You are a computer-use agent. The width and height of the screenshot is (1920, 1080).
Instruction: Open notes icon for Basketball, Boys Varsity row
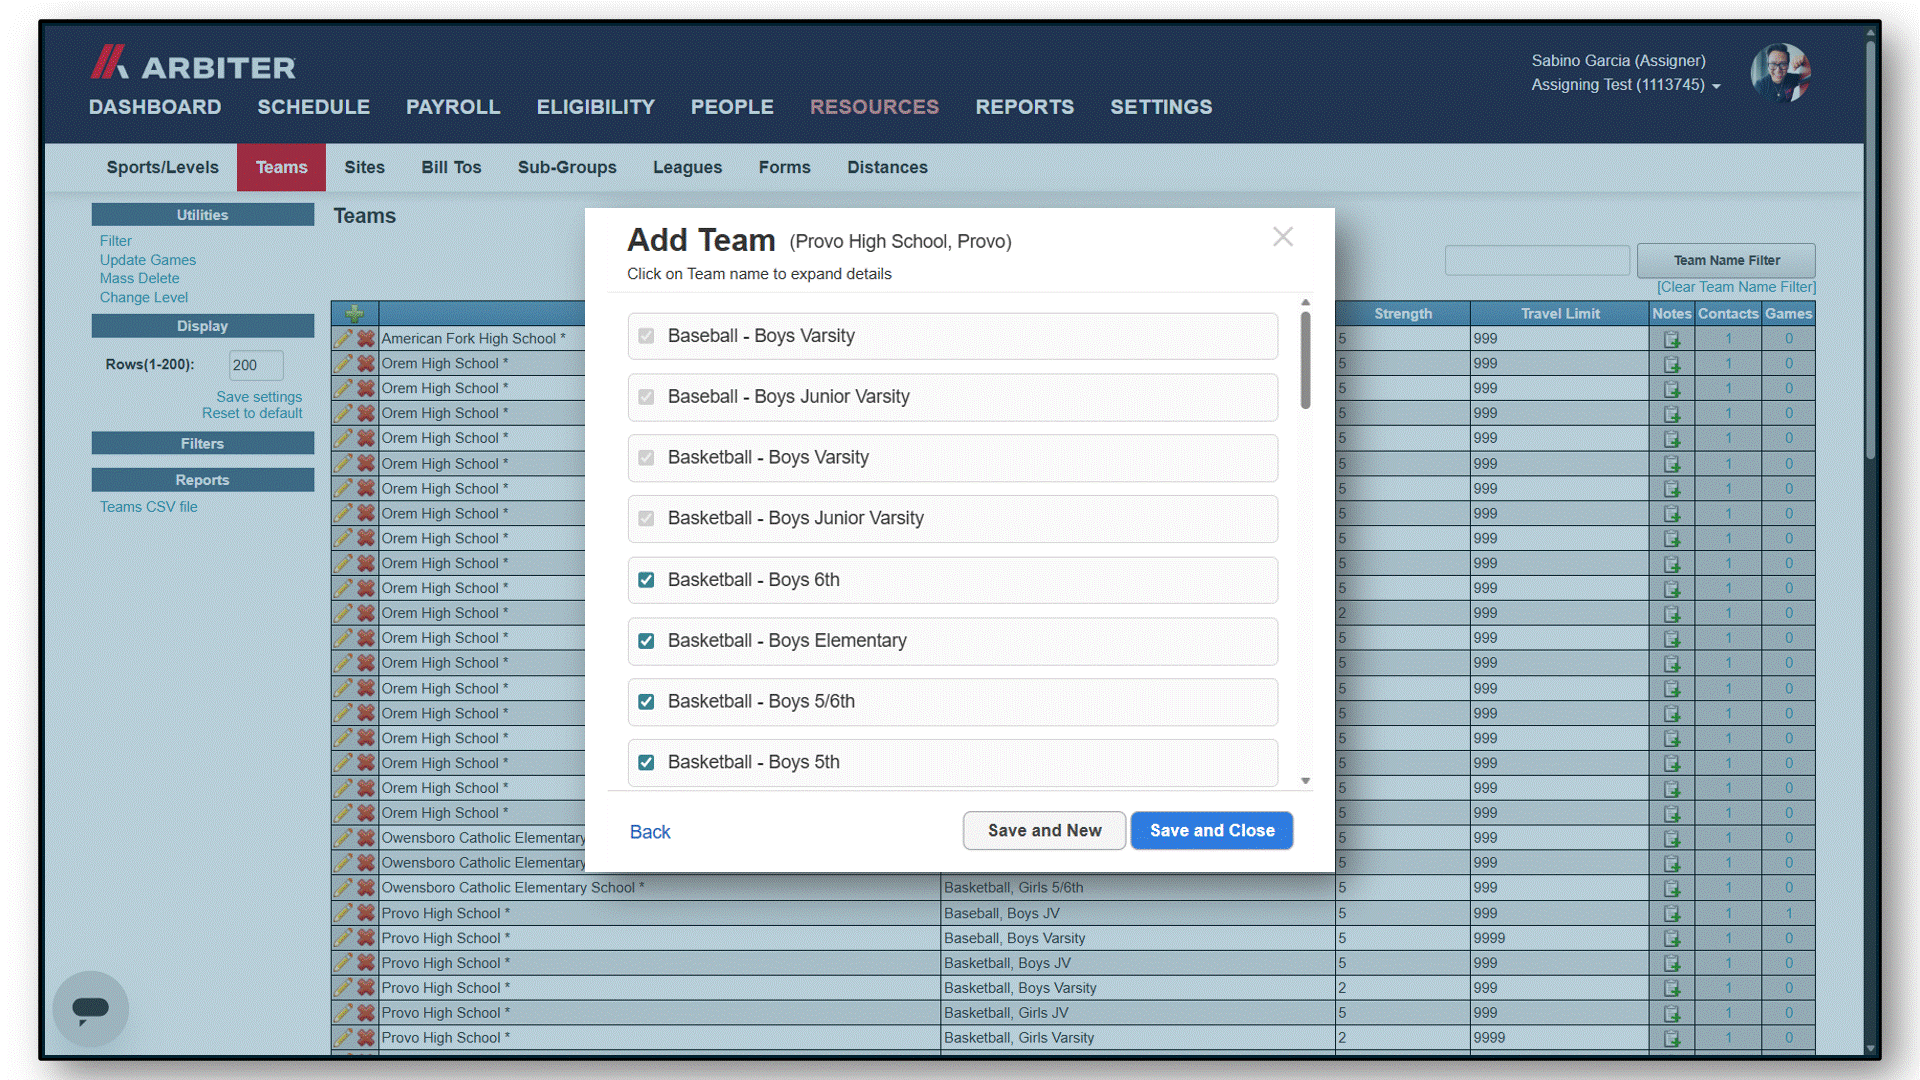click(1672, 988)
